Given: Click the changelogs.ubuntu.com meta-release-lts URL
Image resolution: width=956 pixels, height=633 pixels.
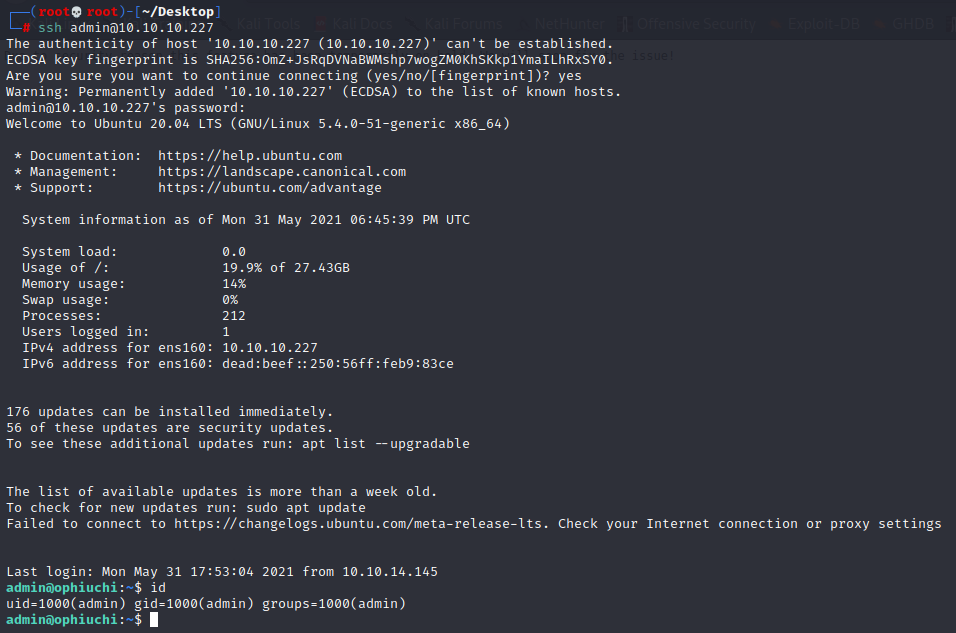Looking at the screenshot, I should pos(358,523).
